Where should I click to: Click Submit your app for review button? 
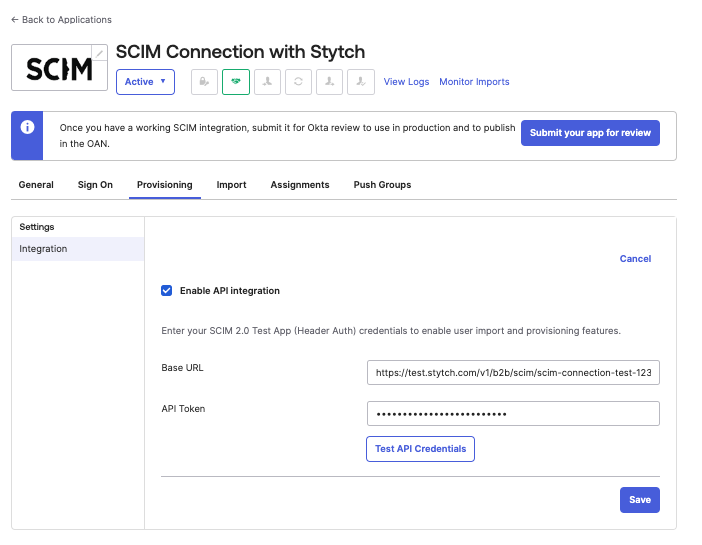point(590,133)
